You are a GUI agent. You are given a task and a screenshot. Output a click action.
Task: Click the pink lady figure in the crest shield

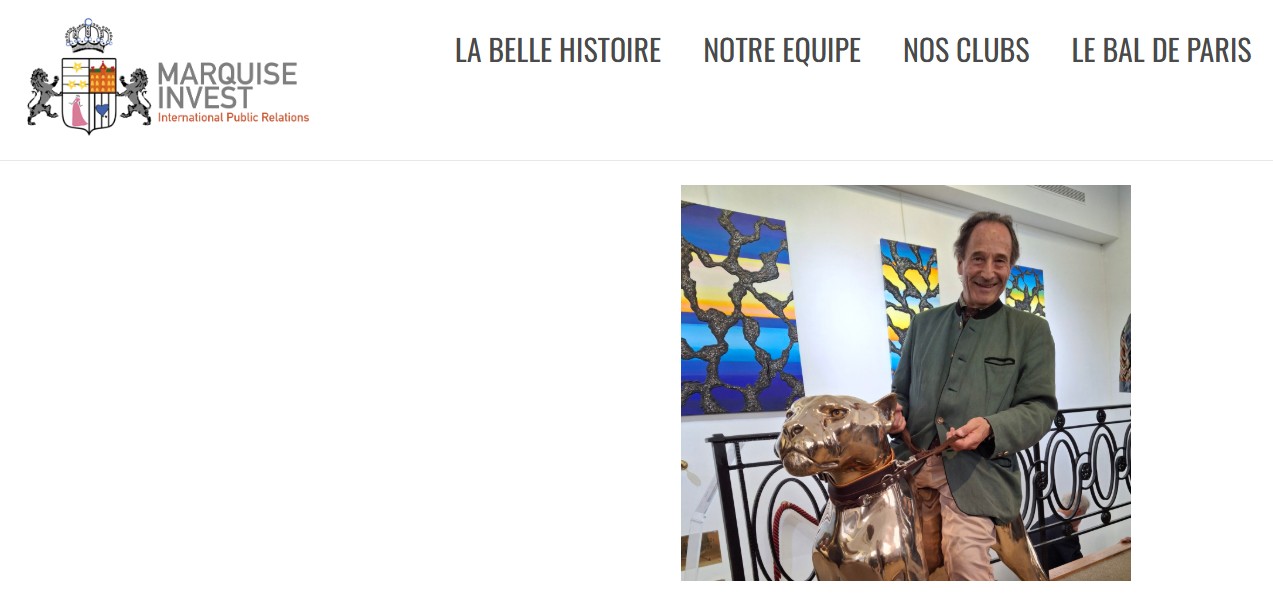(x=77, y=111)
